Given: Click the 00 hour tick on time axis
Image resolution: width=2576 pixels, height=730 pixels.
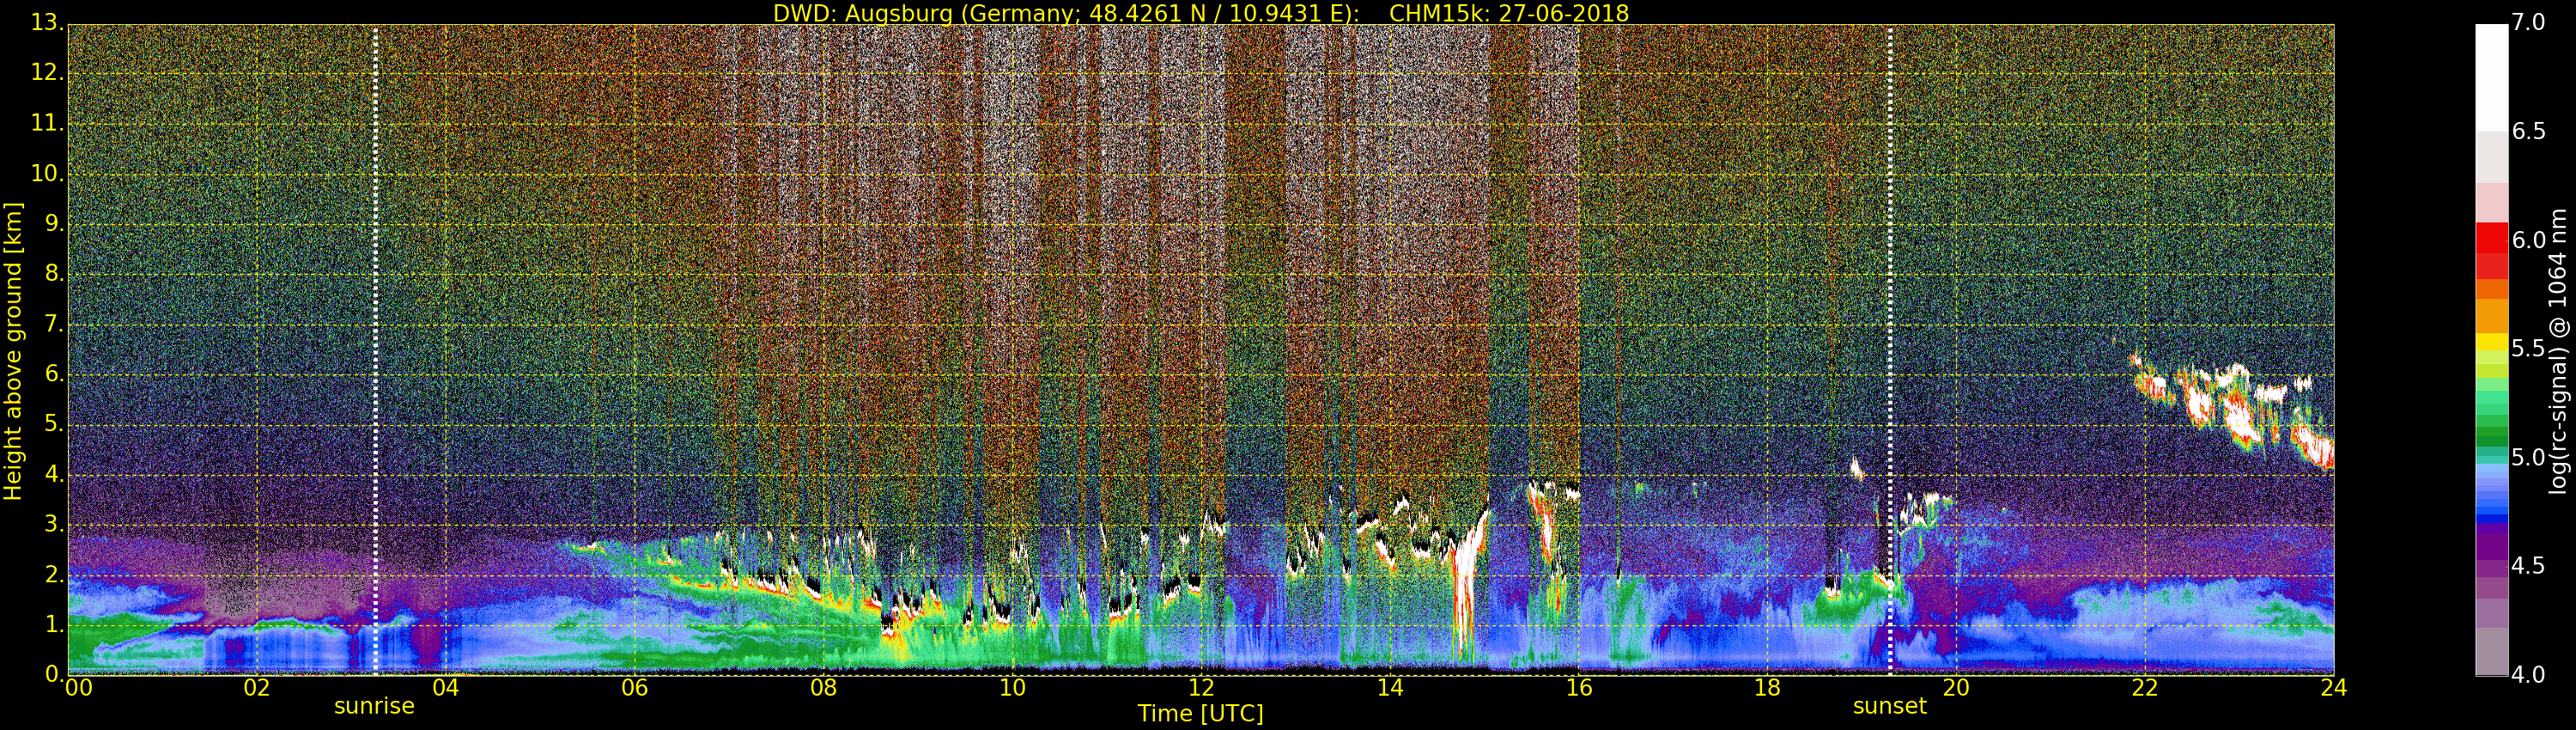Looking at the screenshot, I should click(78, 687).
